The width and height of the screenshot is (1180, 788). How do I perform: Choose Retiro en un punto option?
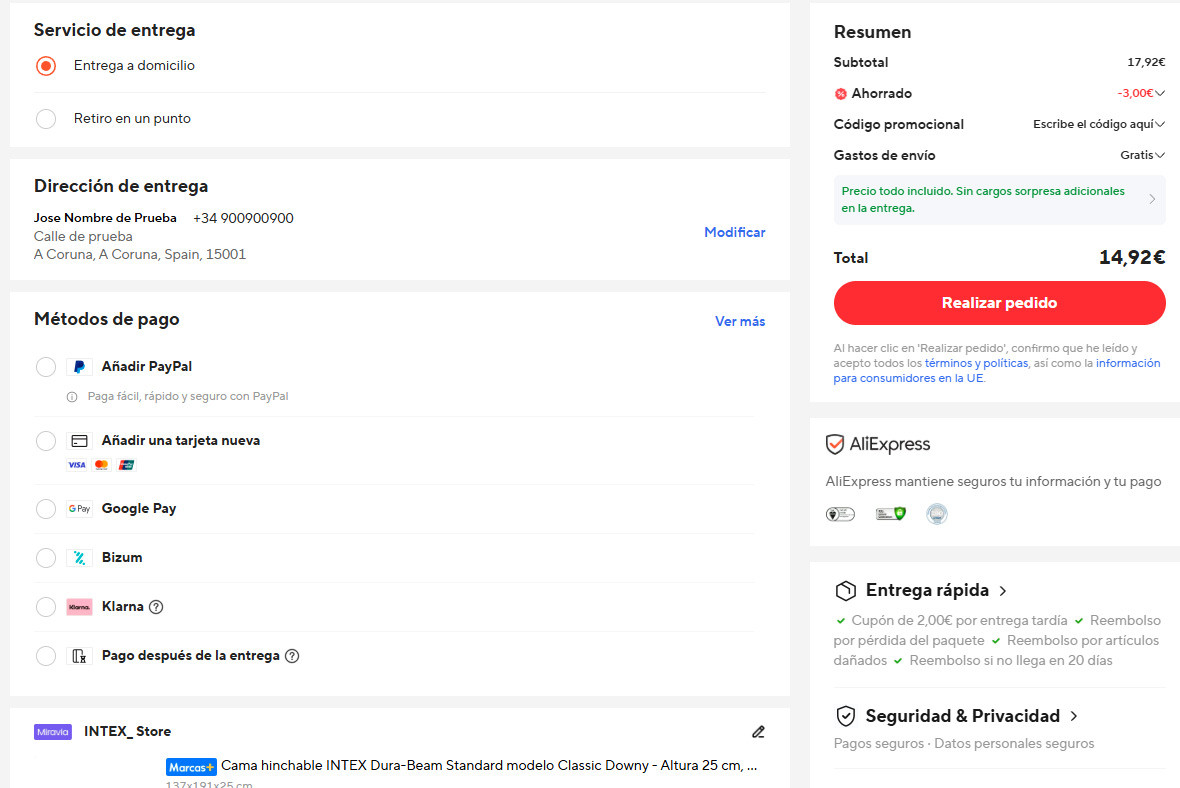tap(46, 119)
